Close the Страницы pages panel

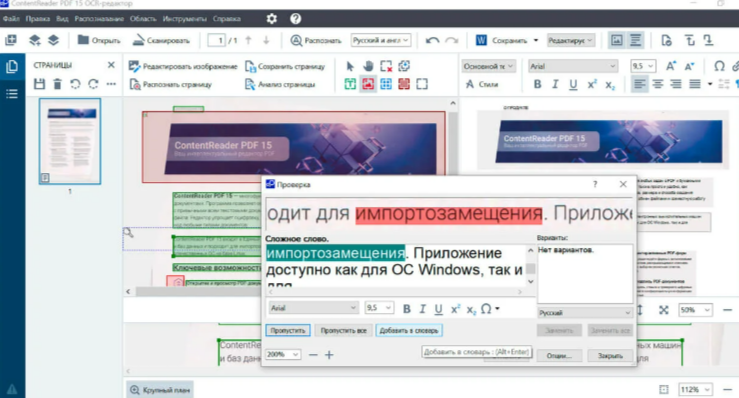click(111, 65)
